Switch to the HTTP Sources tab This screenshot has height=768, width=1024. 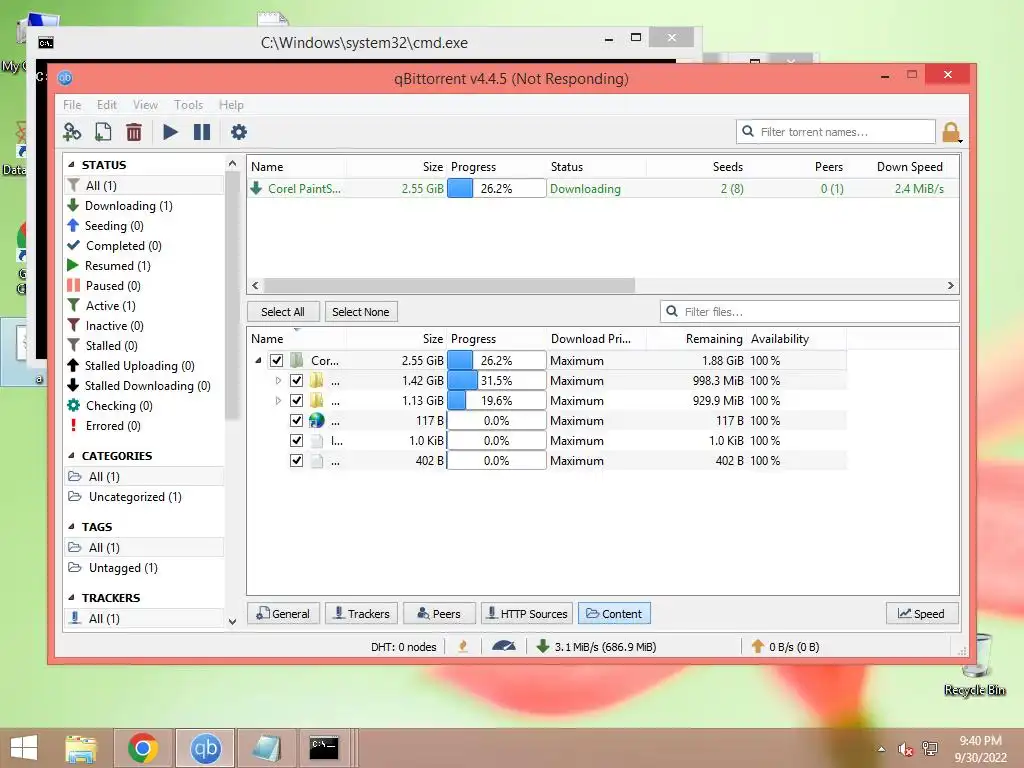click(527, 614)
